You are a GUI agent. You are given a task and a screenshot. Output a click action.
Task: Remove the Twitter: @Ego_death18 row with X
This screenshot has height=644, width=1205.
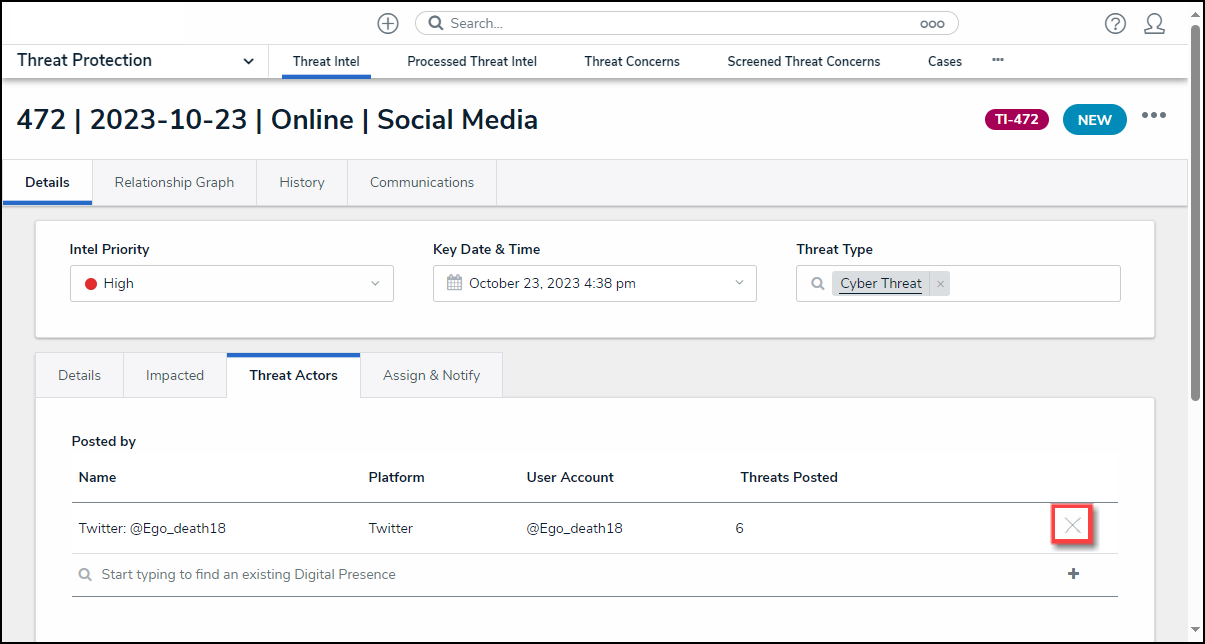click(x=1072, y=525)
